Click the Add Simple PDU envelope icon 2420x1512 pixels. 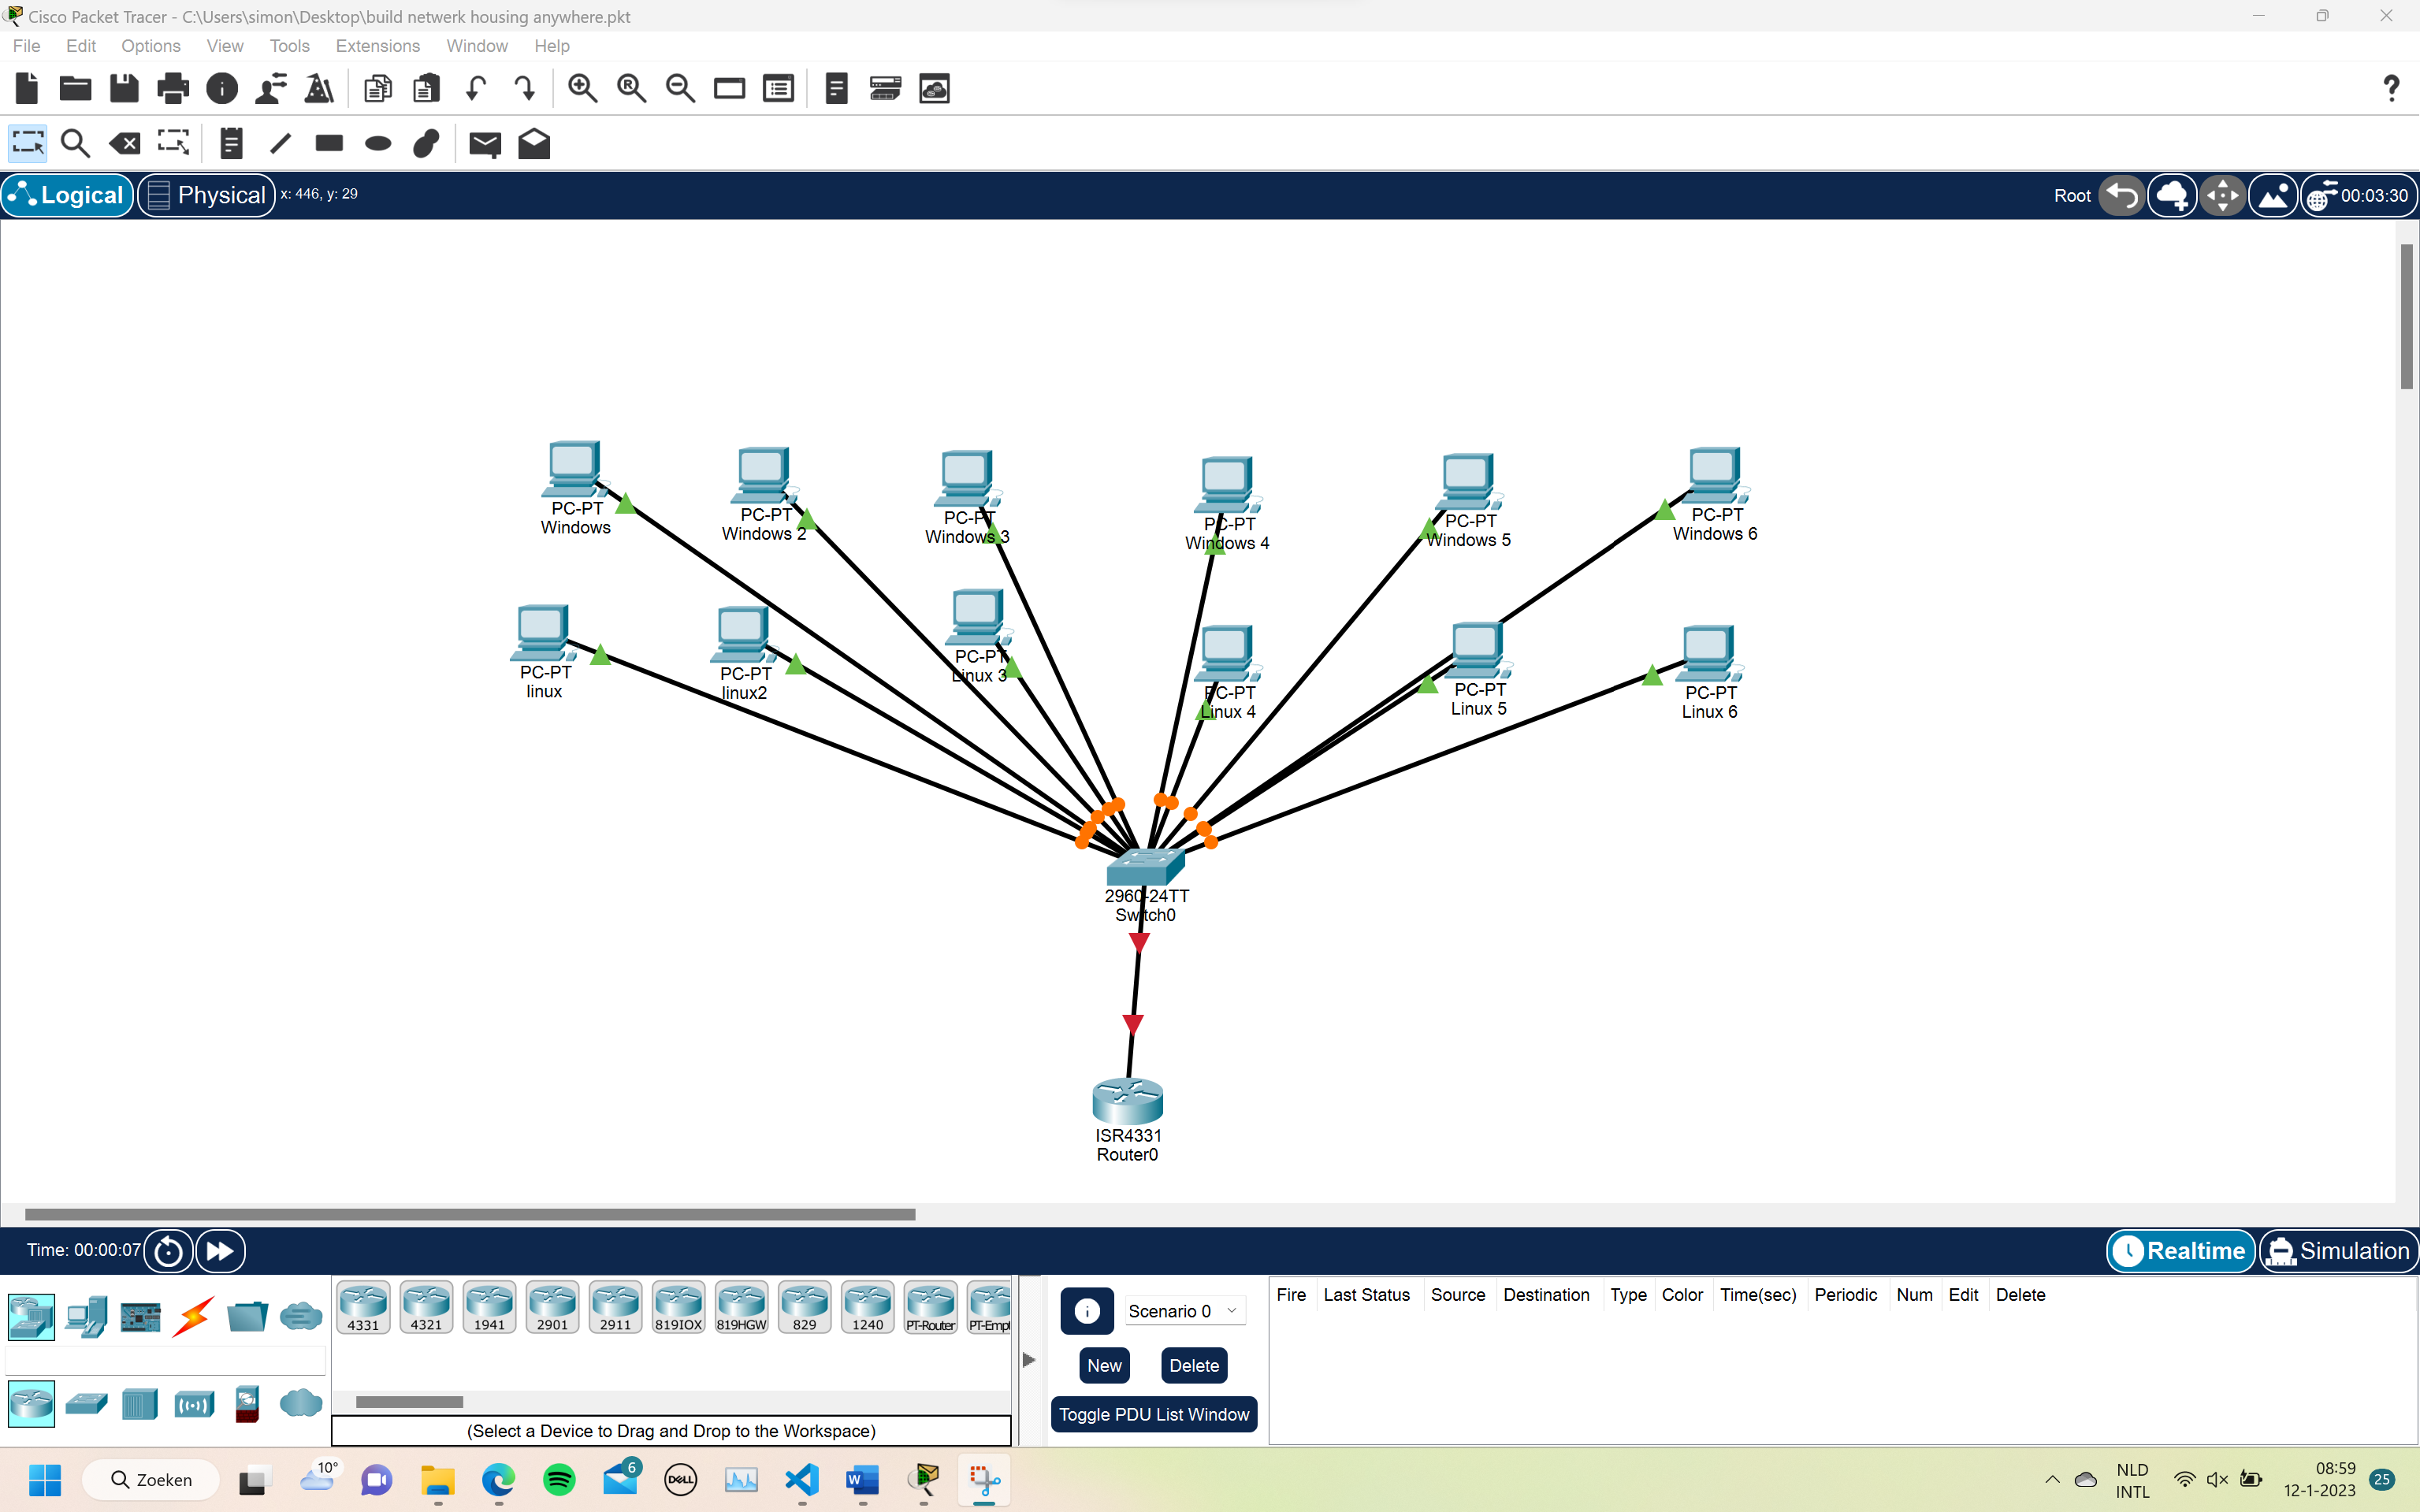coord(485,144)
